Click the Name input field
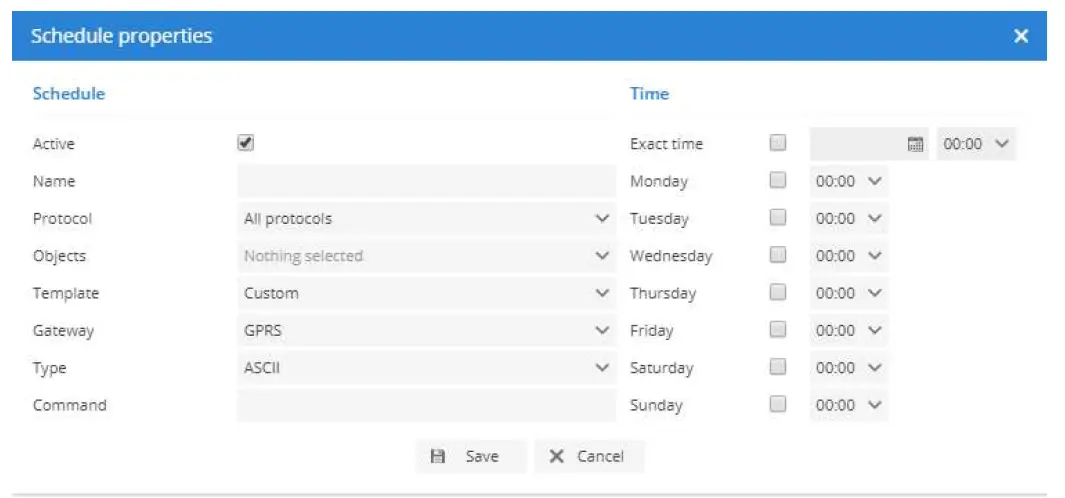This screenshot has height=498, width=1065. tap(426, 181)
